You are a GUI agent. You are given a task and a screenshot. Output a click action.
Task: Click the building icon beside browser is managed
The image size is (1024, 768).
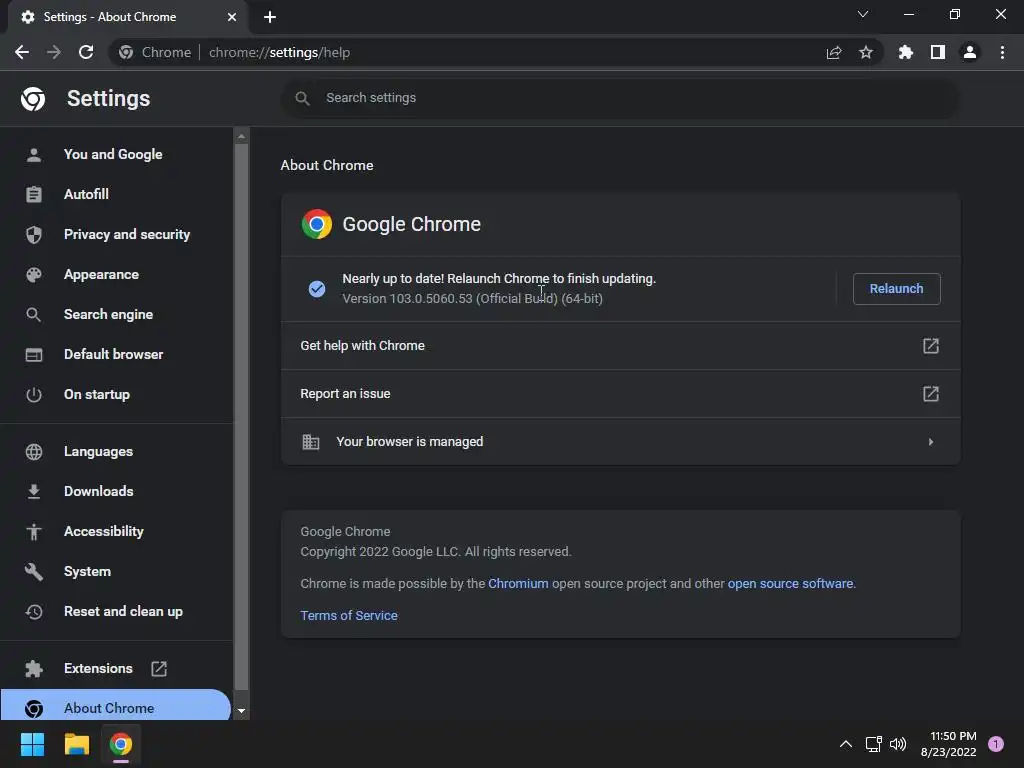(x=311, y=442)
